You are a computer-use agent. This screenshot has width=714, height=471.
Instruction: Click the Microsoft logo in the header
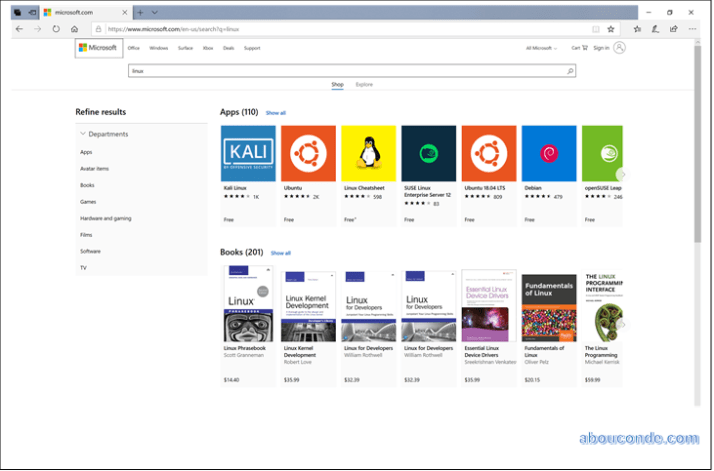tap(98, 48)
